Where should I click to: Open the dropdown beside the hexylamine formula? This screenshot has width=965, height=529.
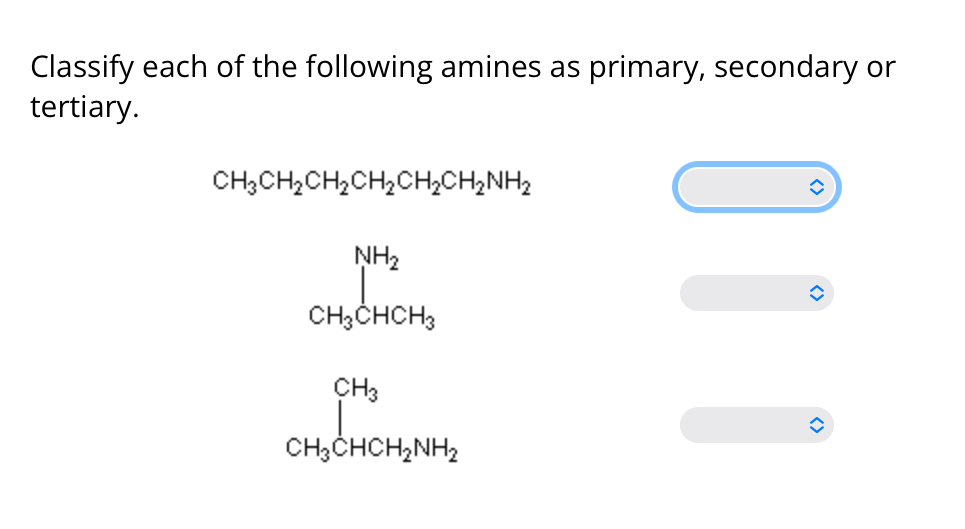(756, 187)
